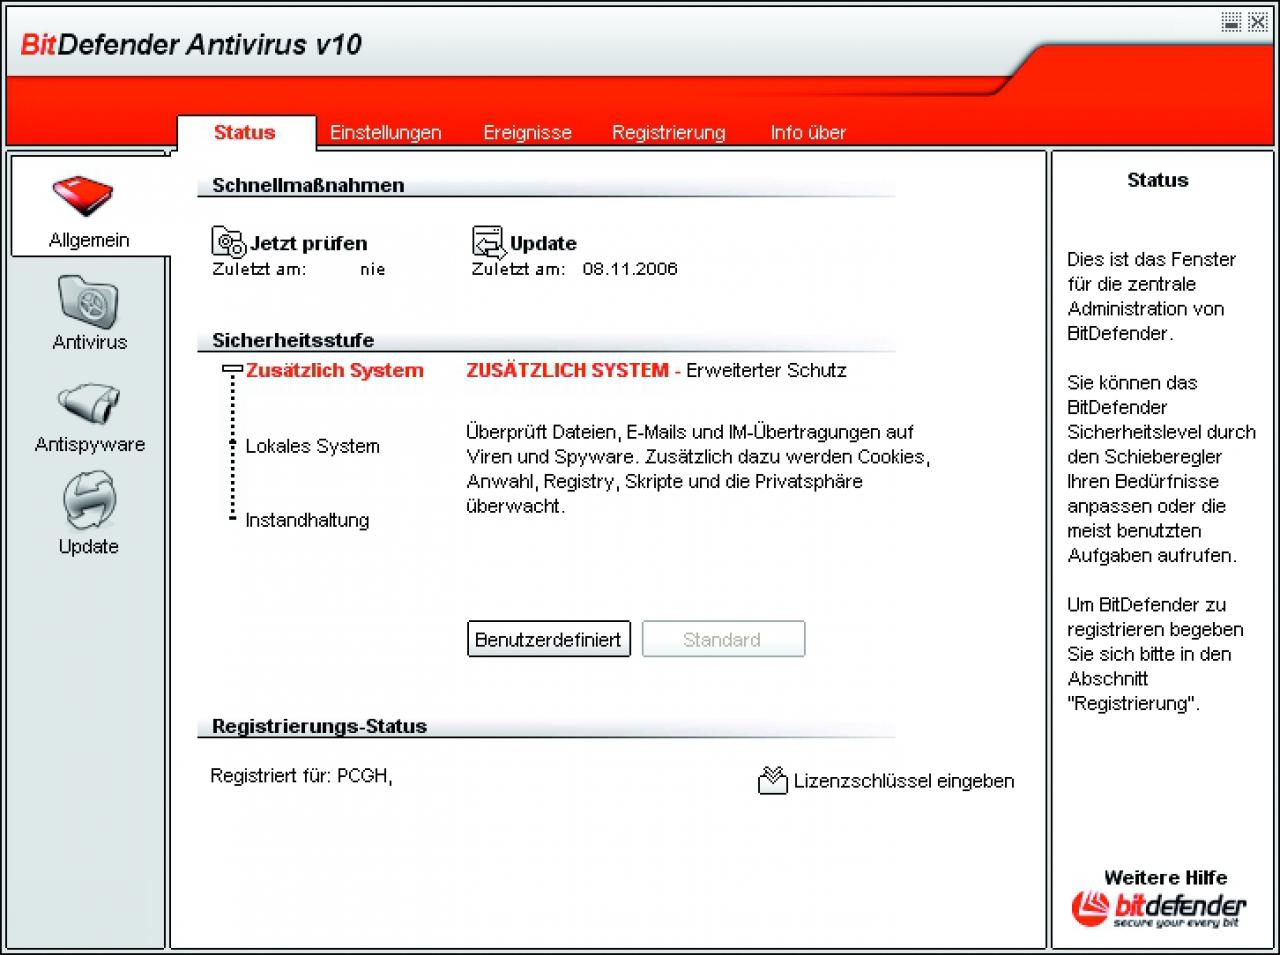Click the Weitere Hilfe link

(x=1165, y=877)
